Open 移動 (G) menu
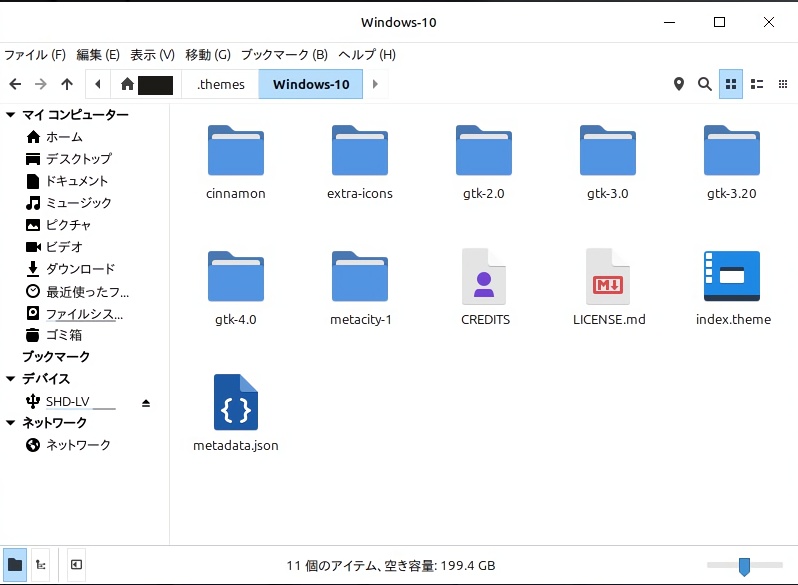798x585 pixels. tap(208, 54)
